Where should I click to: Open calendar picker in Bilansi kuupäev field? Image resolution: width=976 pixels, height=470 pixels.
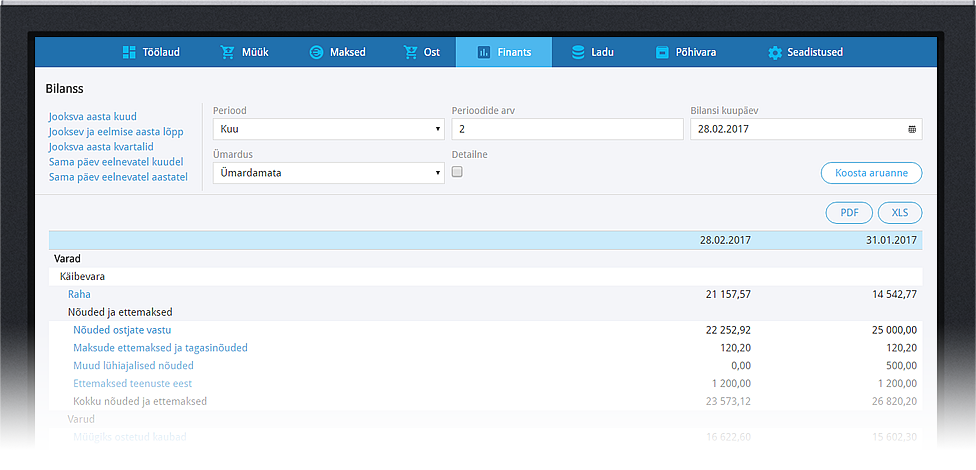click(x=911, y=129)
